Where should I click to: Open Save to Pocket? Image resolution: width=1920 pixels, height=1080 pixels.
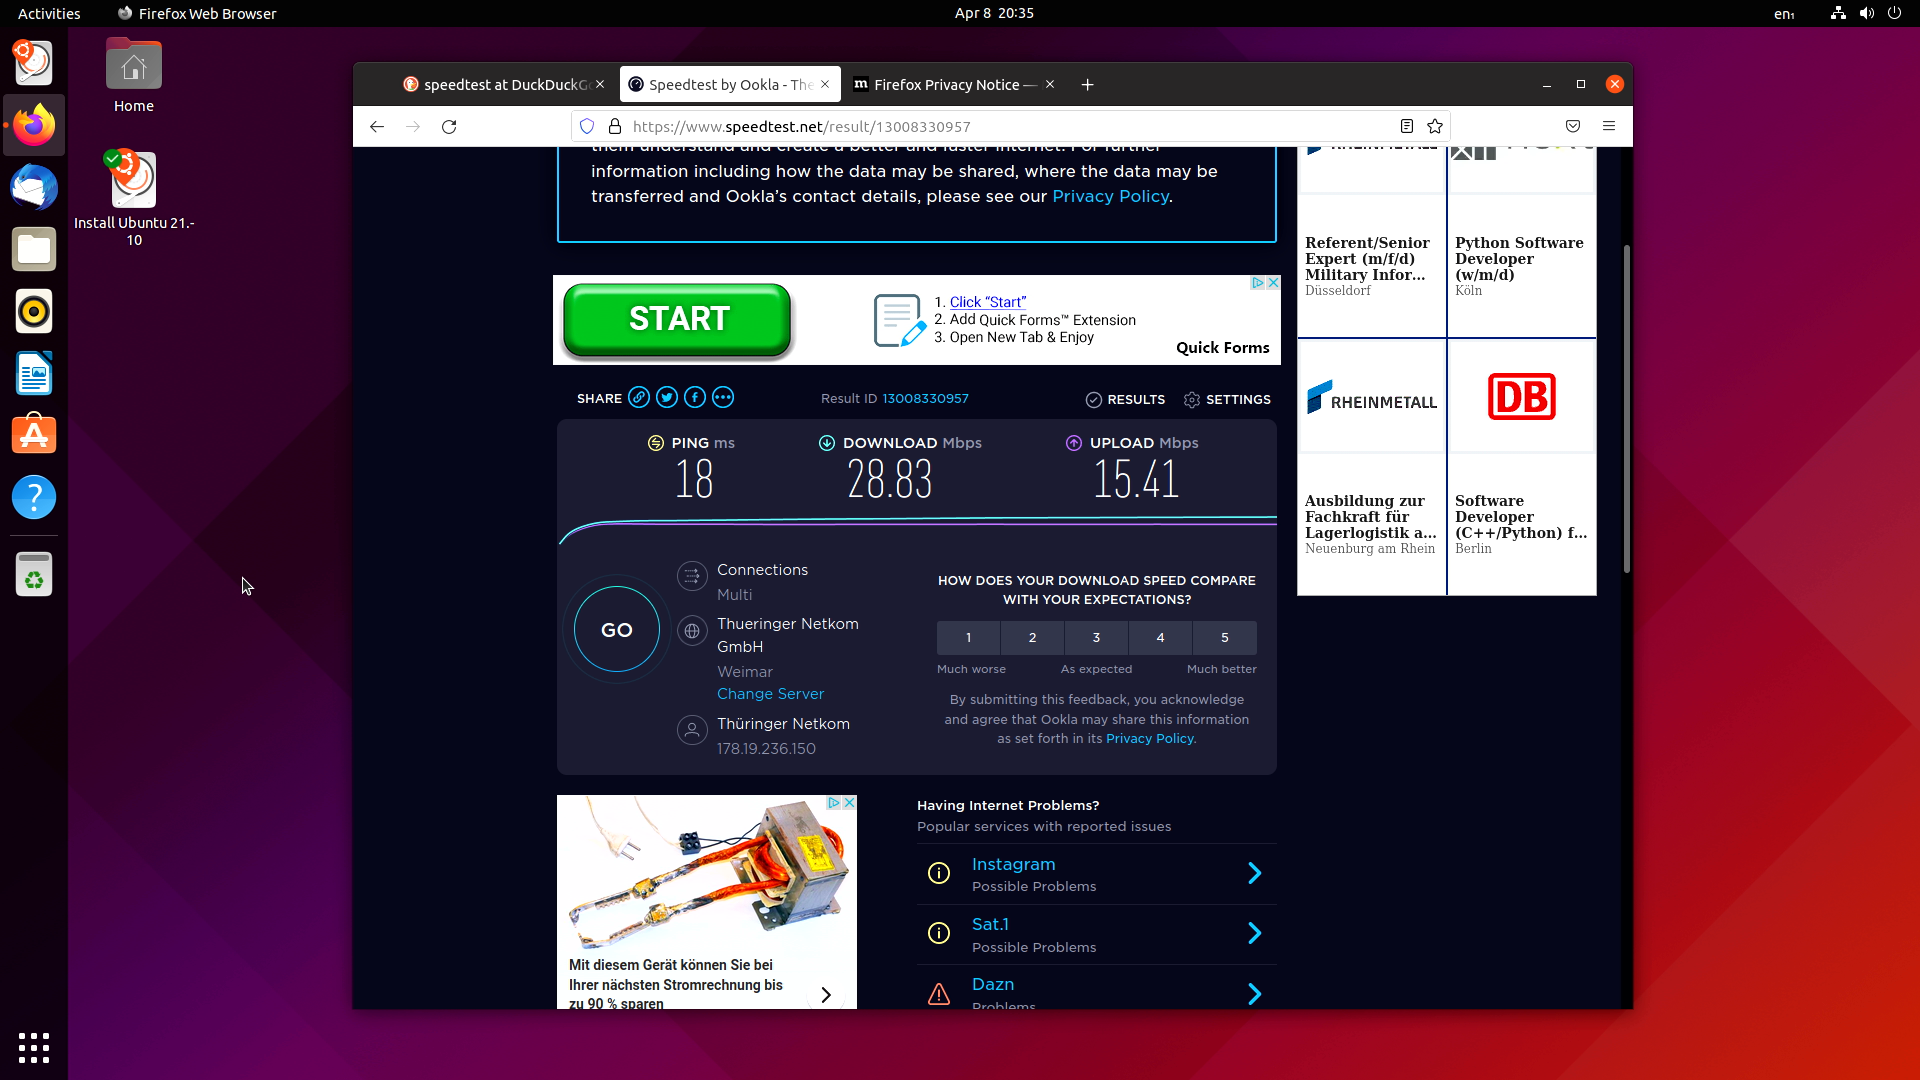tap(1573, 127)
